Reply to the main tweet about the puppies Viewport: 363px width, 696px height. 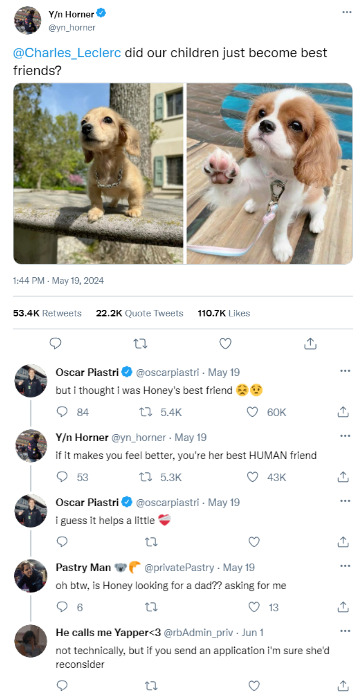[55, 343]
